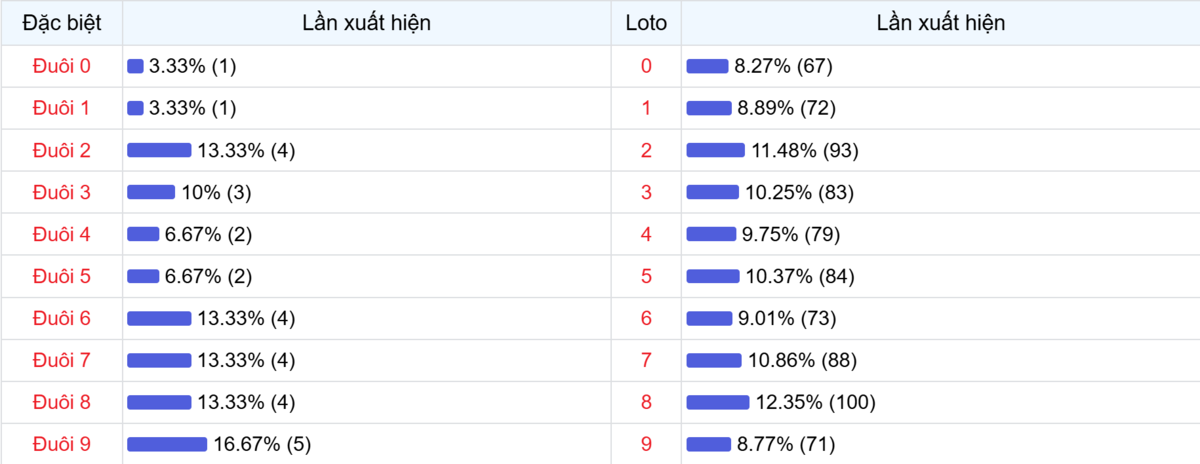Open the Đuôi 9 link

coord(61,445)
